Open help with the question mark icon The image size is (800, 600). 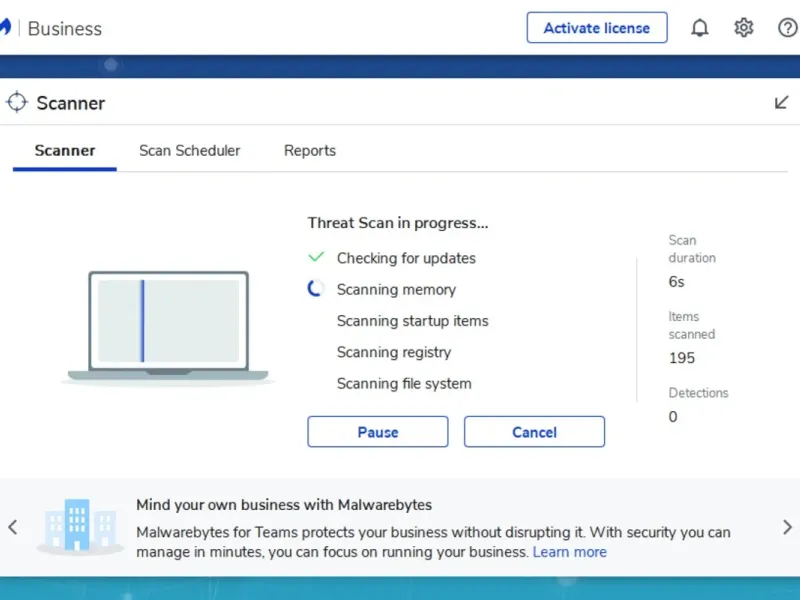click(x=788, y=28)
